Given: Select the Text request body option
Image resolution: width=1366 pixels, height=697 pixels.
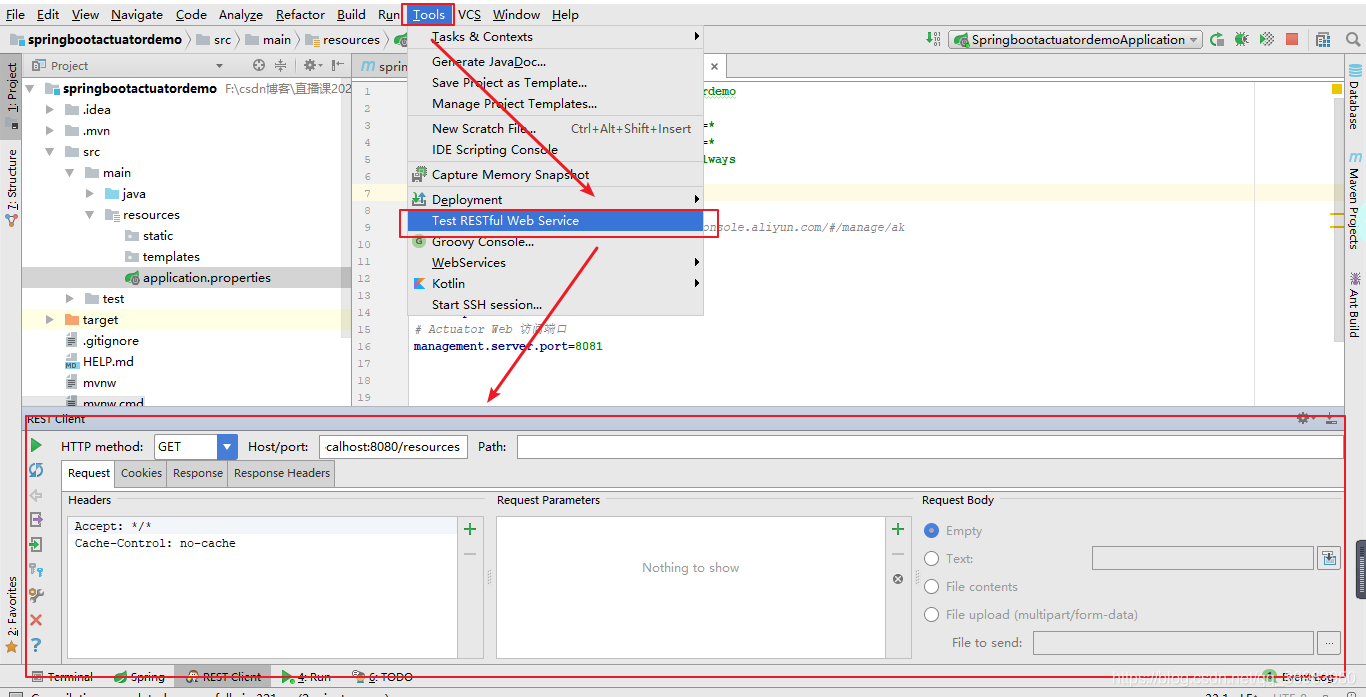Looking at the screenshot, I should pyautogui.click(x=931, y=559).
